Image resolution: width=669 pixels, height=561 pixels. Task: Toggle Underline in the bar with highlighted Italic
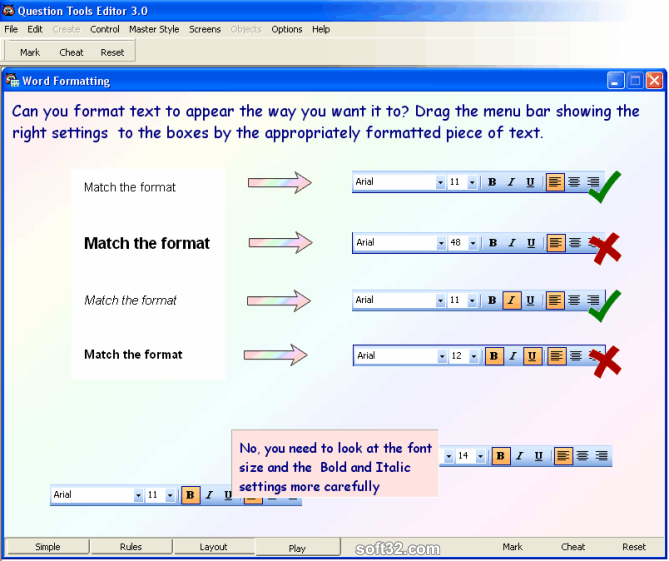click(x=530, y=300)
